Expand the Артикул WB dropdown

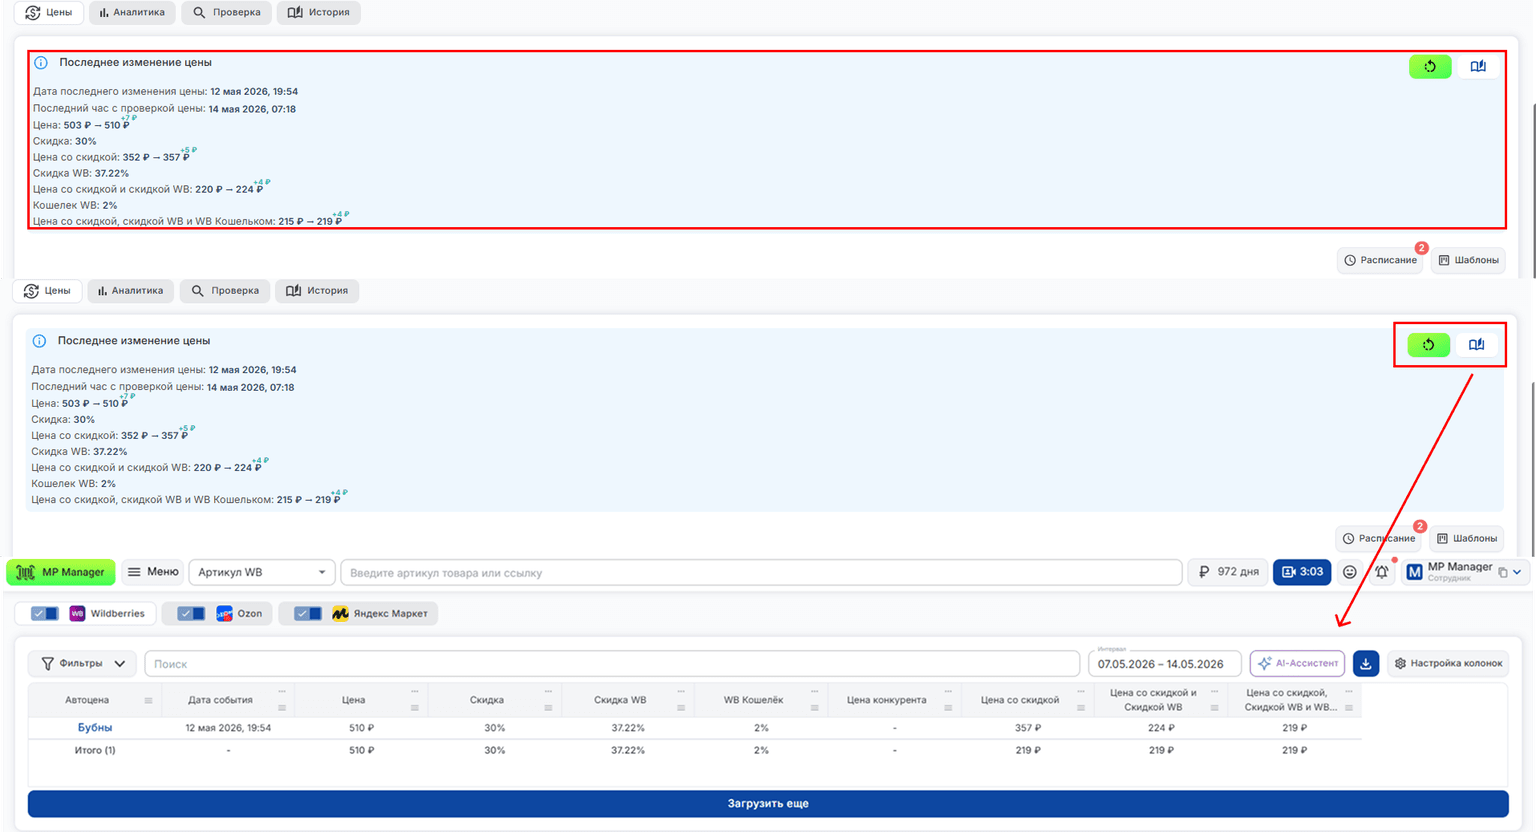coord(261,572)
